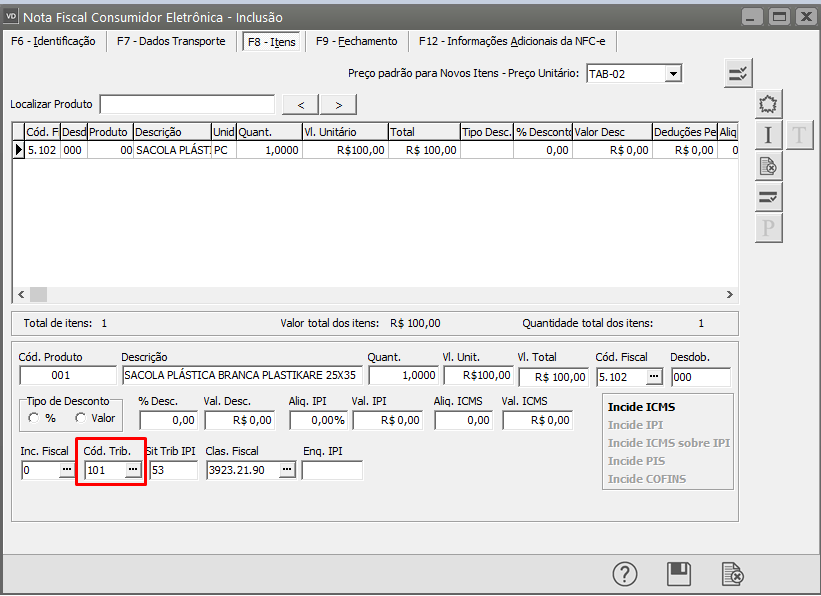Click the cancel document icon in bottom bar
Viewport: 821px width, 596px height.
pos(732,574)
